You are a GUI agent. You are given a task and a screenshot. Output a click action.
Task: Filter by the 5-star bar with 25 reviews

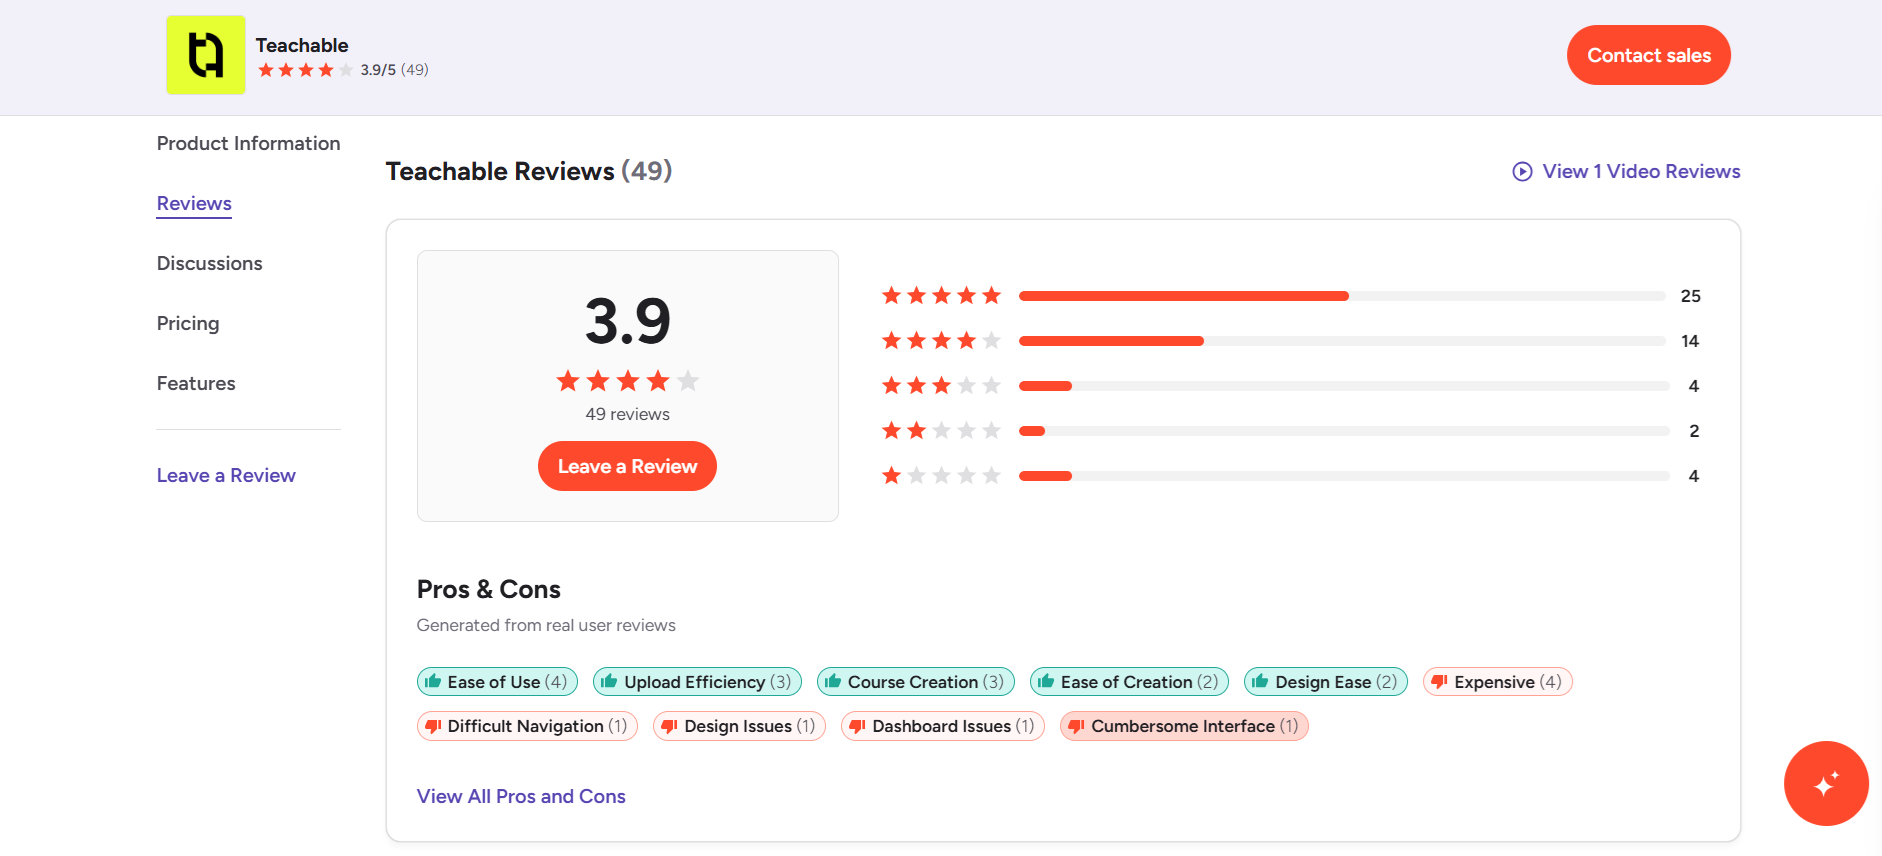click(1342, 296)
